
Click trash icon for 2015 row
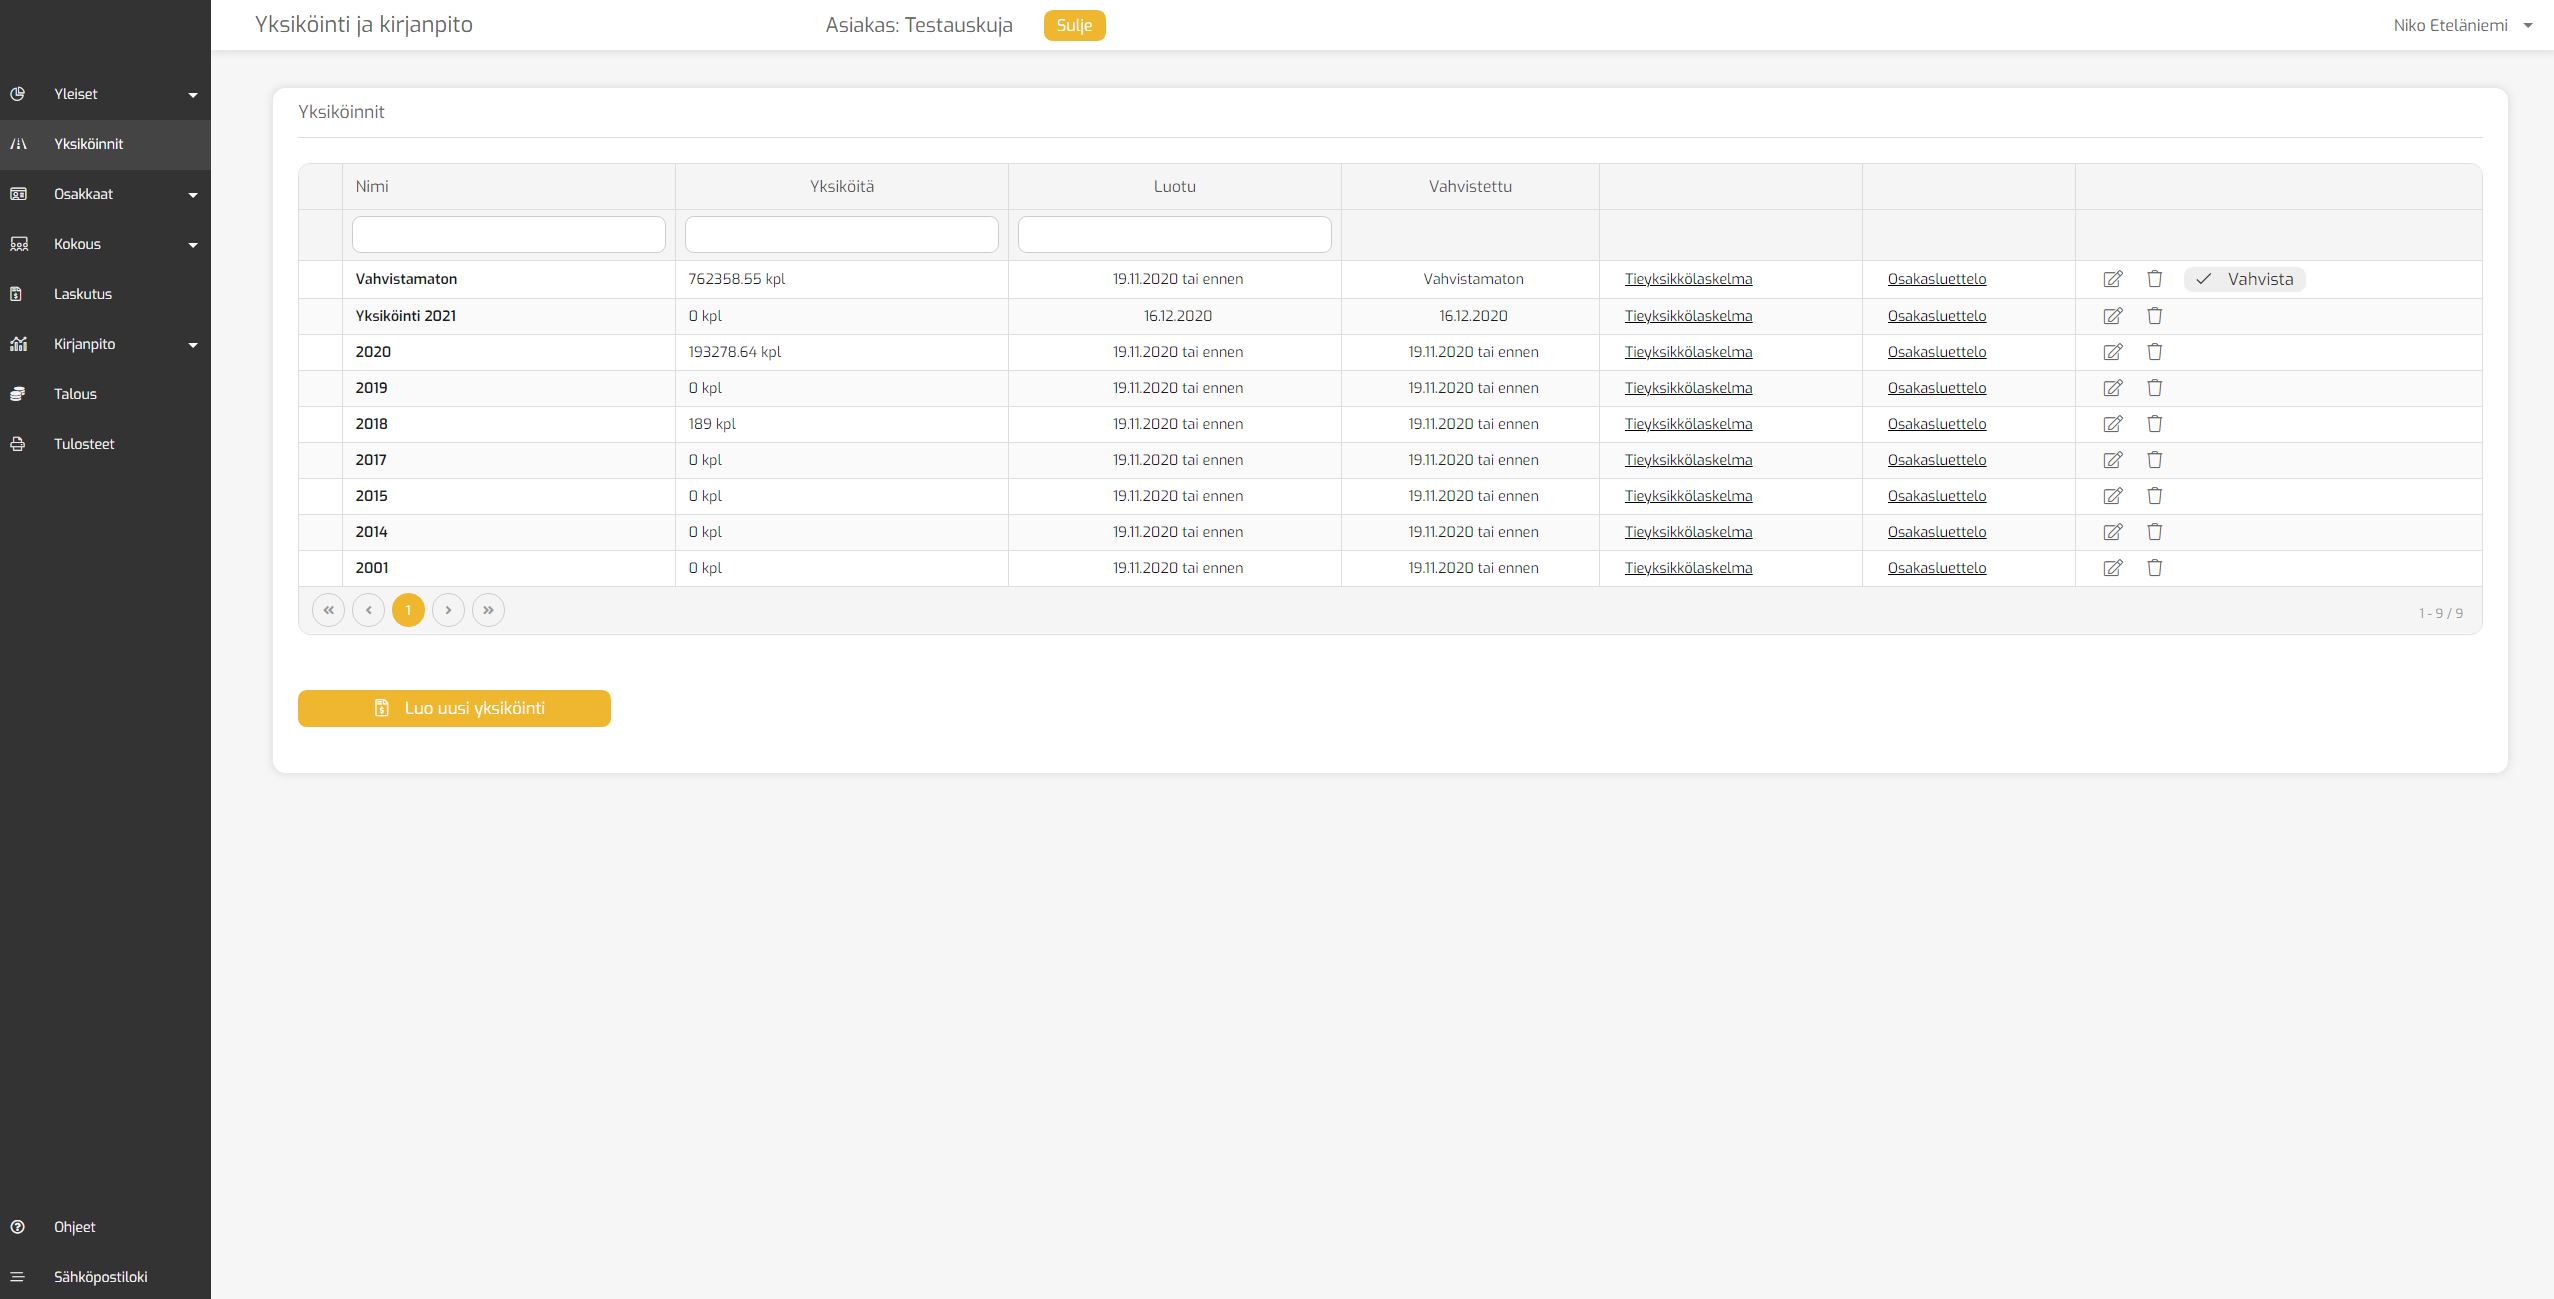2154,496
